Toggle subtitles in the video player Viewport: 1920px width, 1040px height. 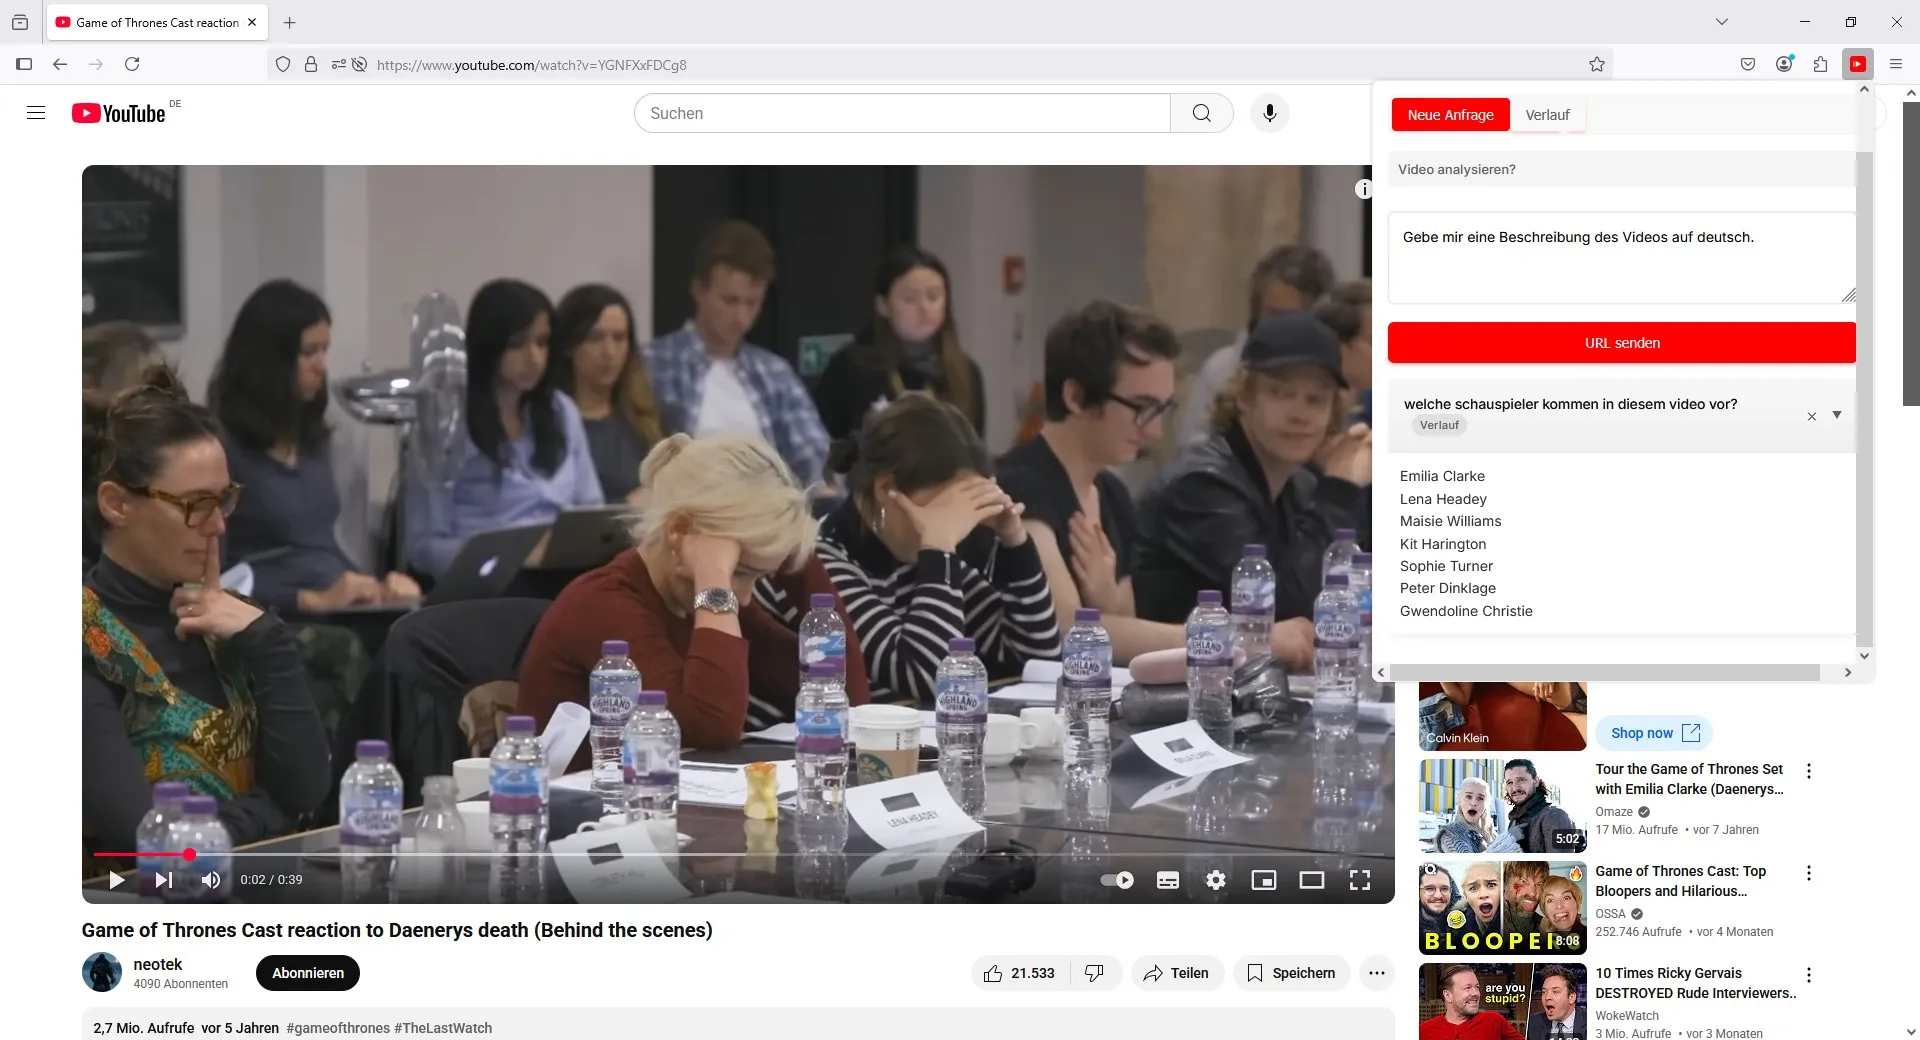pyautogui.click(x=1168, y=880)
